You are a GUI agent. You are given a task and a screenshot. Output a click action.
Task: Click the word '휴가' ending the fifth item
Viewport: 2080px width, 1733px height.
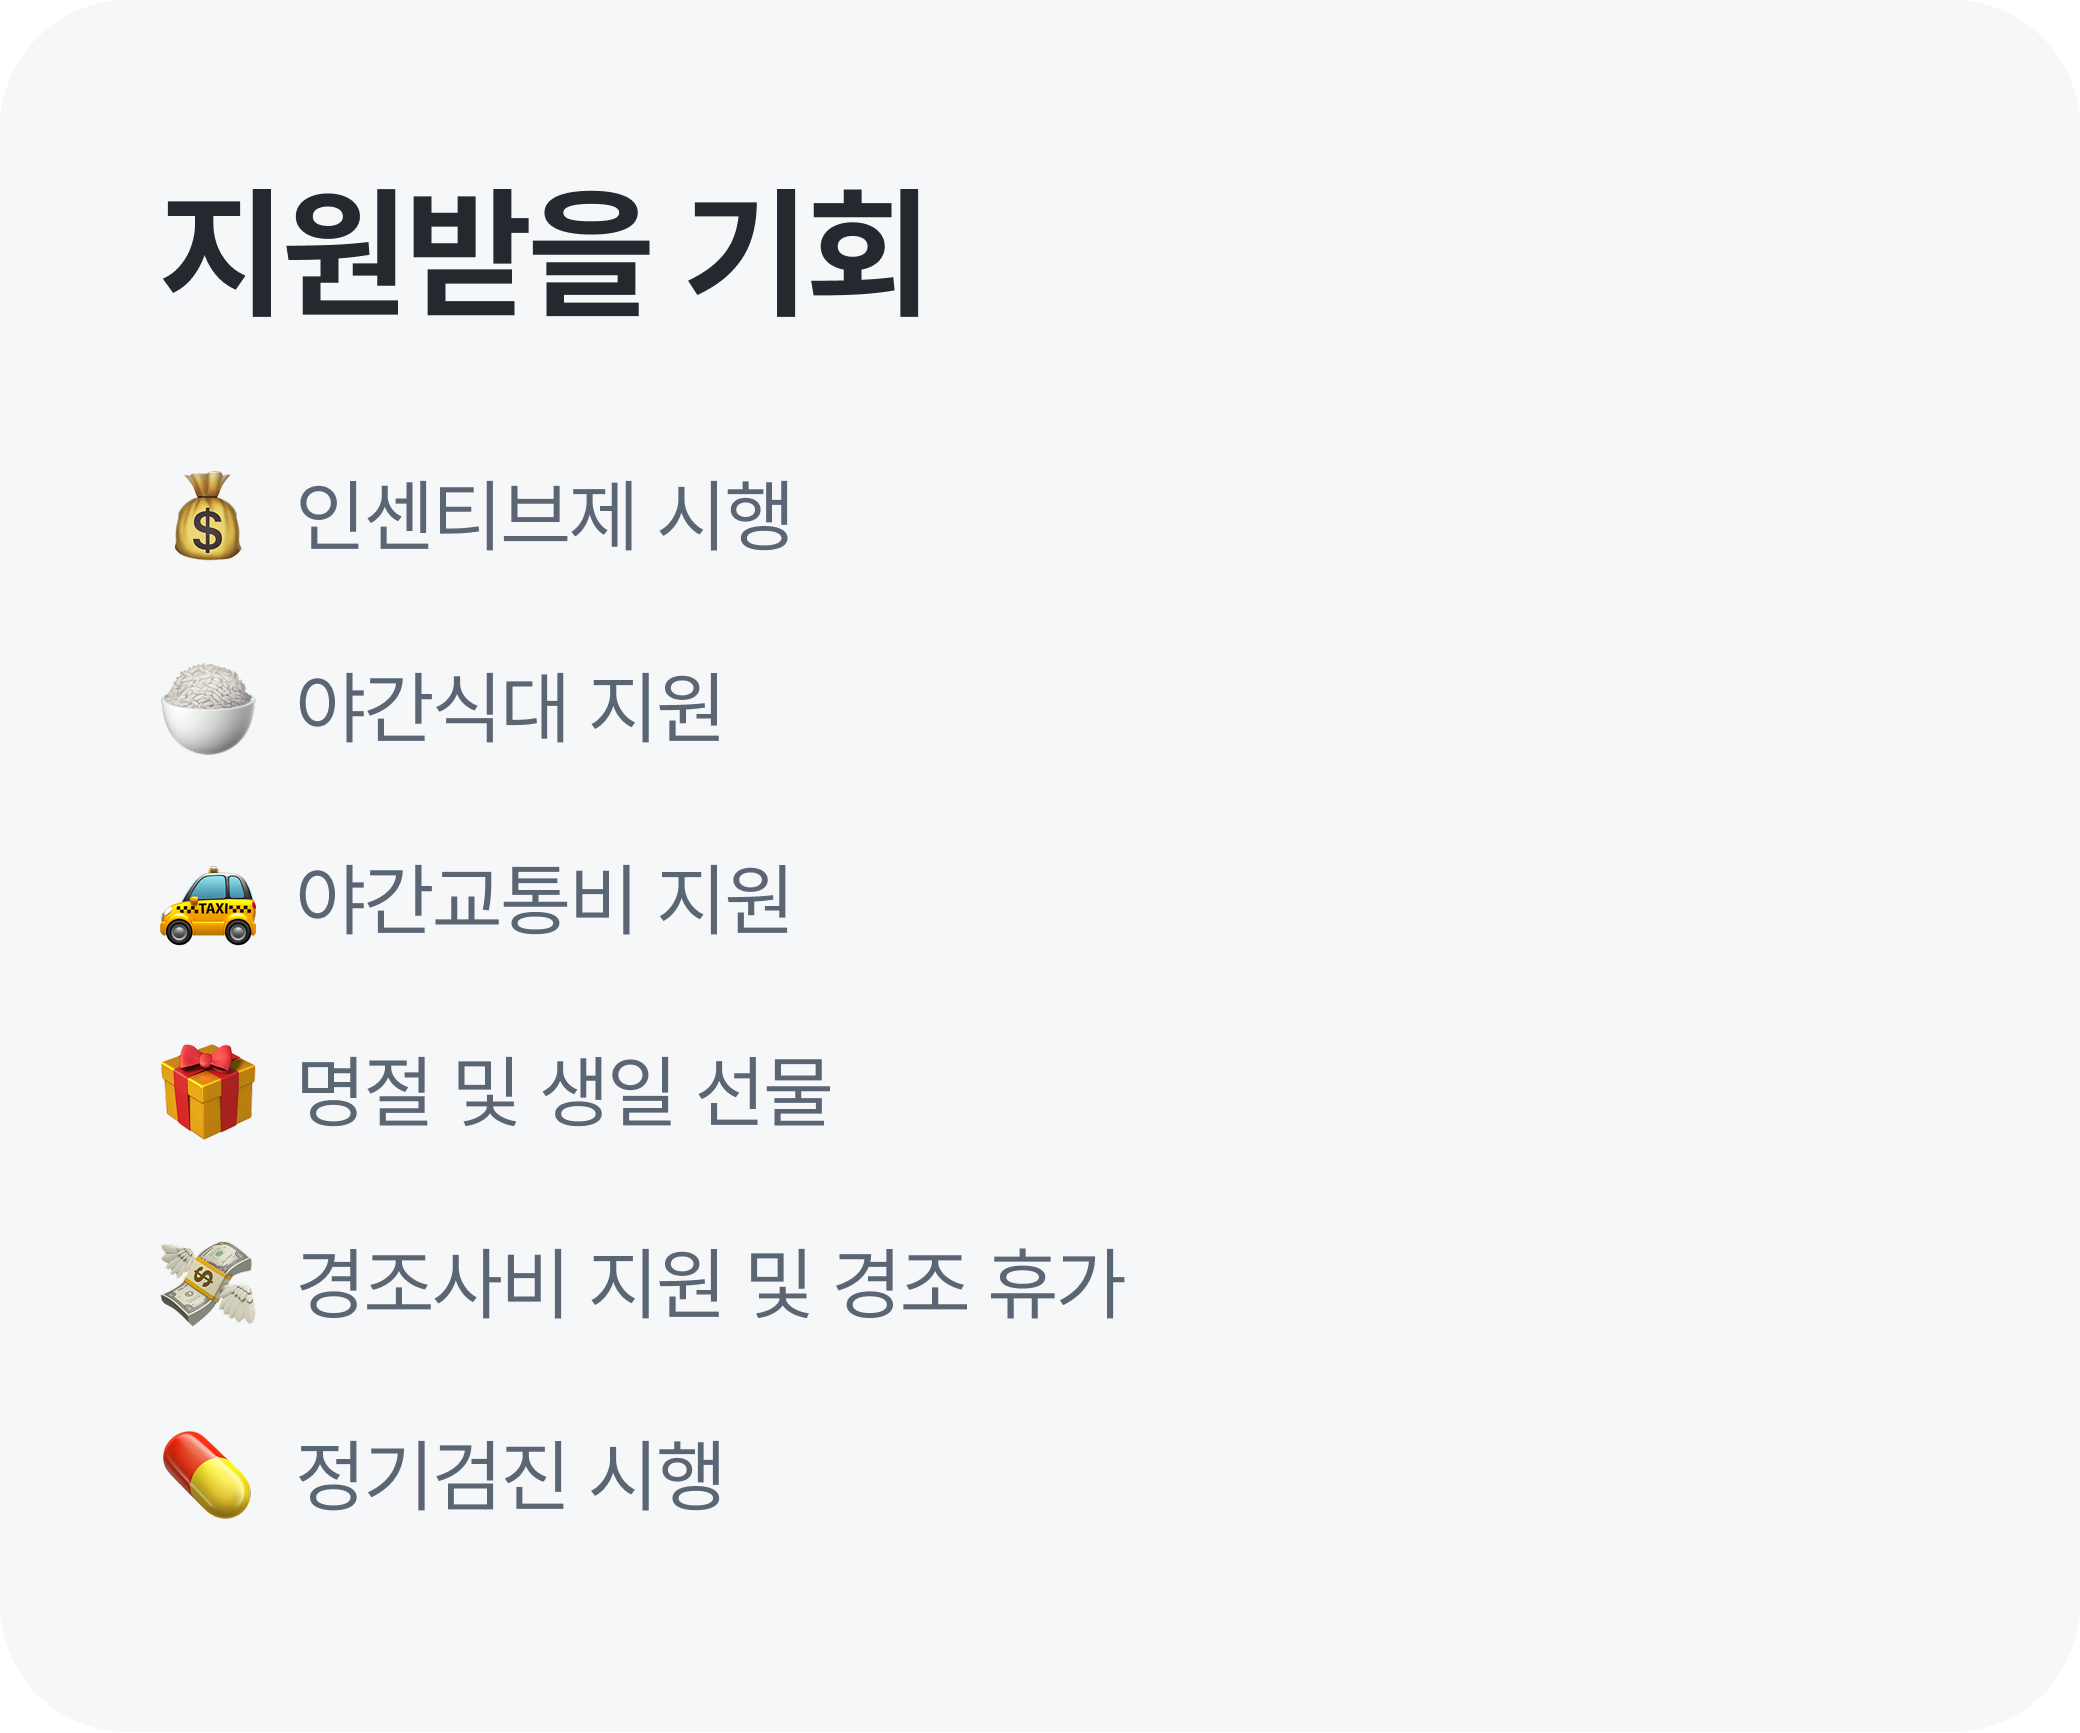(x=1056, y=1283)
